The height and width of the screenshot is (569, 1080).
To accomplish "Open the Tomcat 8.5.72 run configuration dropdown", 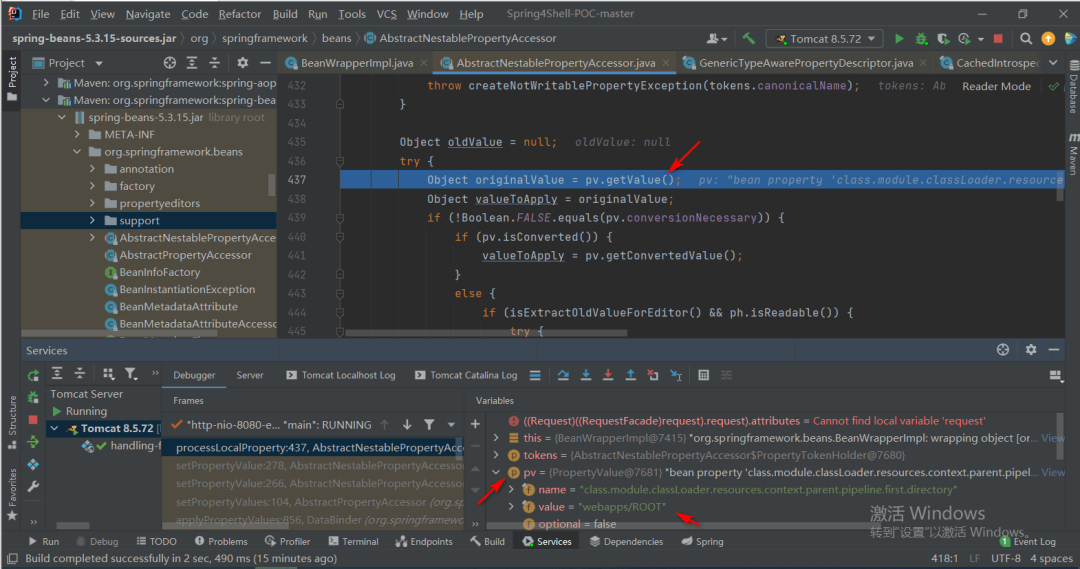I will click(x=824, y=39).
